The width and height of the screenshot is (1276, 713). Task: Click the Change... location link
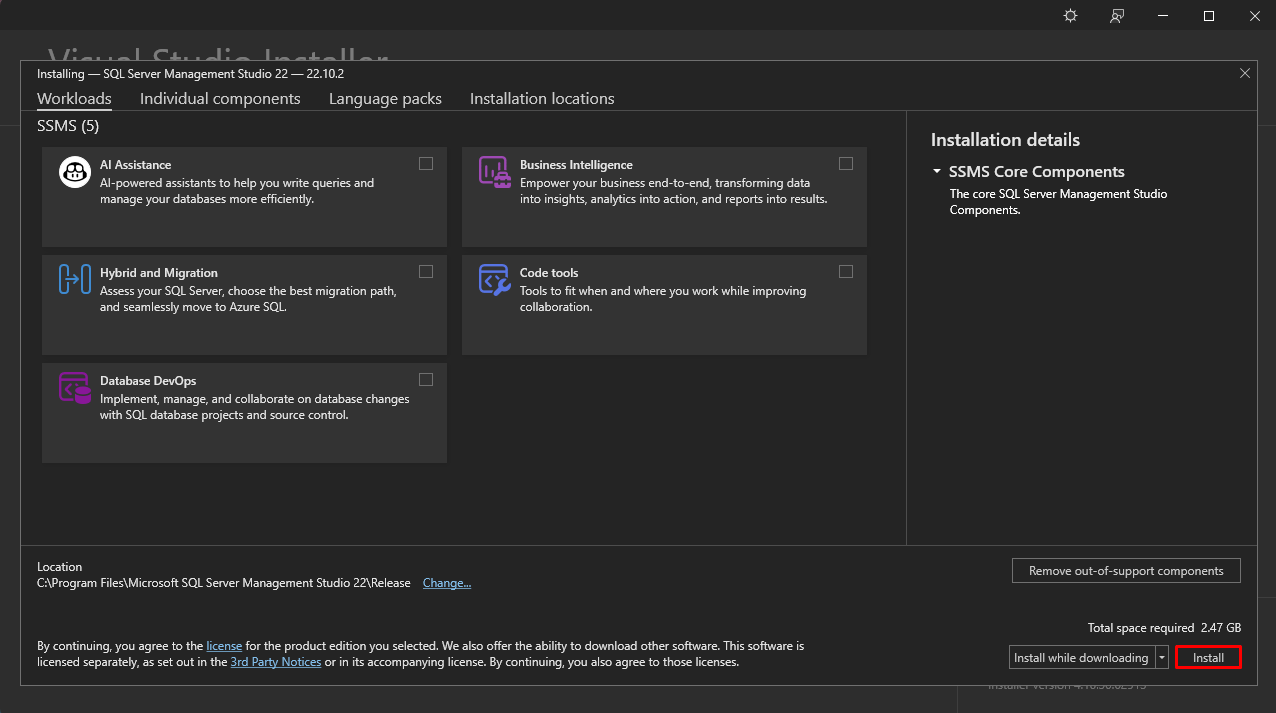(447, 583)
